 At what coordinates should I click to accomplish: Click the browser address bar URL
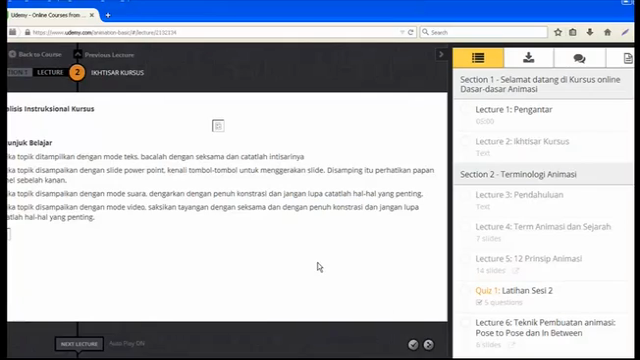pos(104,33)
